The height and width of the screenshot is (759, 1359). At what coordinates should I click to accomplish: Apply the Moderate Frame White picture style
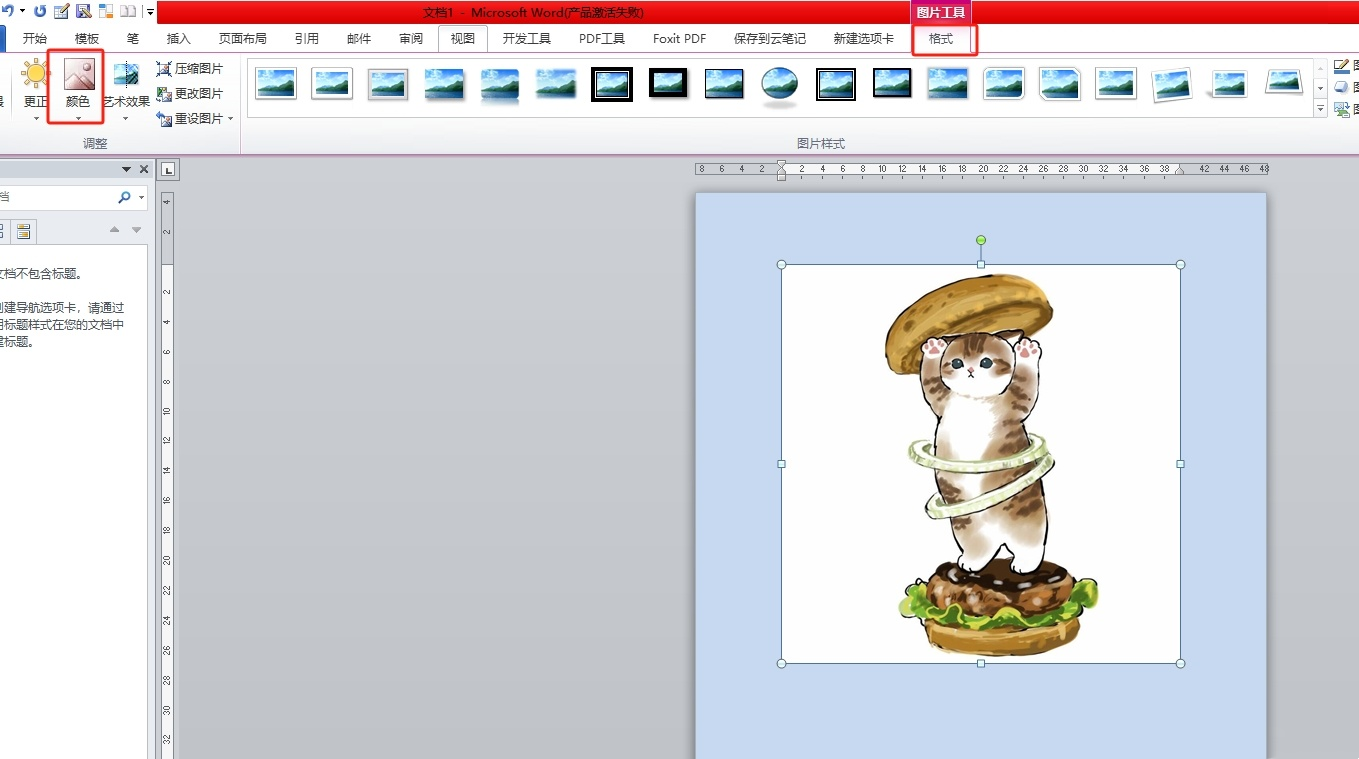pyautogui.click(x=1116, y=84)
